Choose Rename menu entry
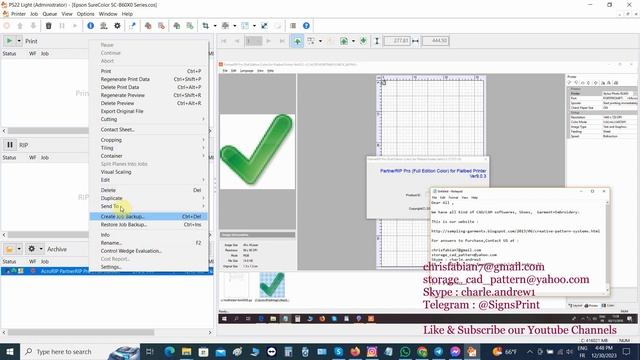 pyautogui.click(x=148, y=243)
